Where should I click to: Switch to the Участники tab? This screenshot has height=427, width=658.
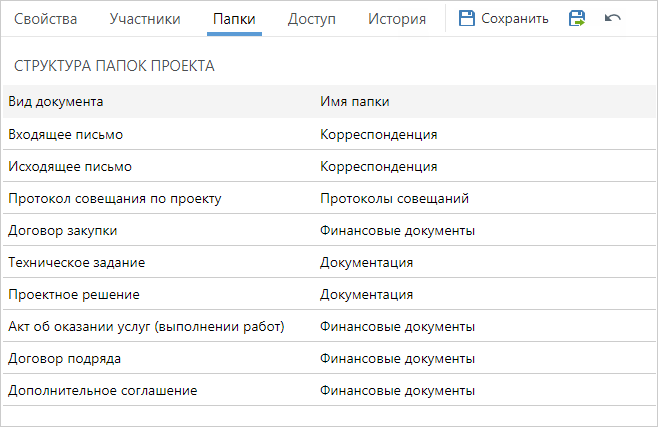(145, 19)
